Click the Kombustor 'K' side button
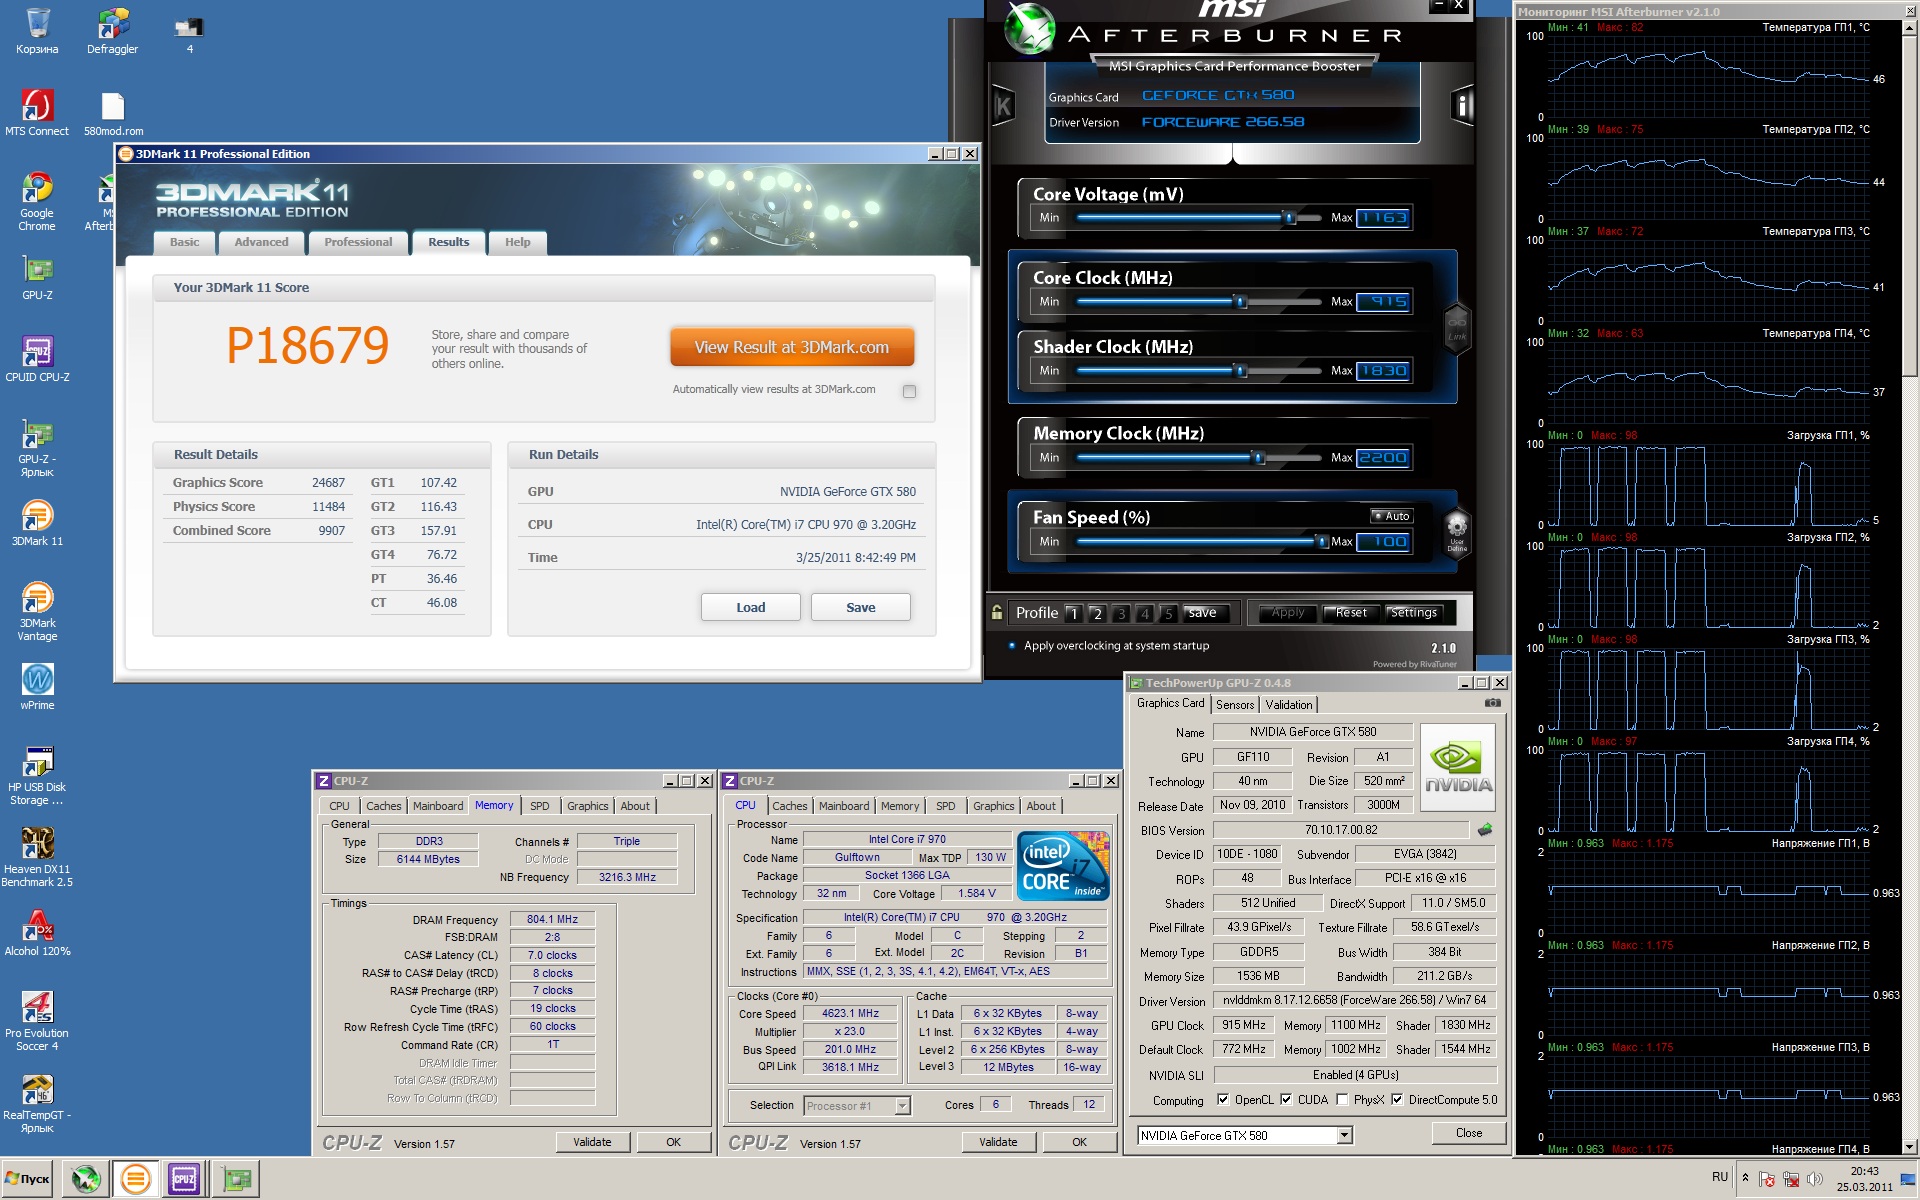The height and width of the screenshot is (1200, 1920). [1003, 105]
